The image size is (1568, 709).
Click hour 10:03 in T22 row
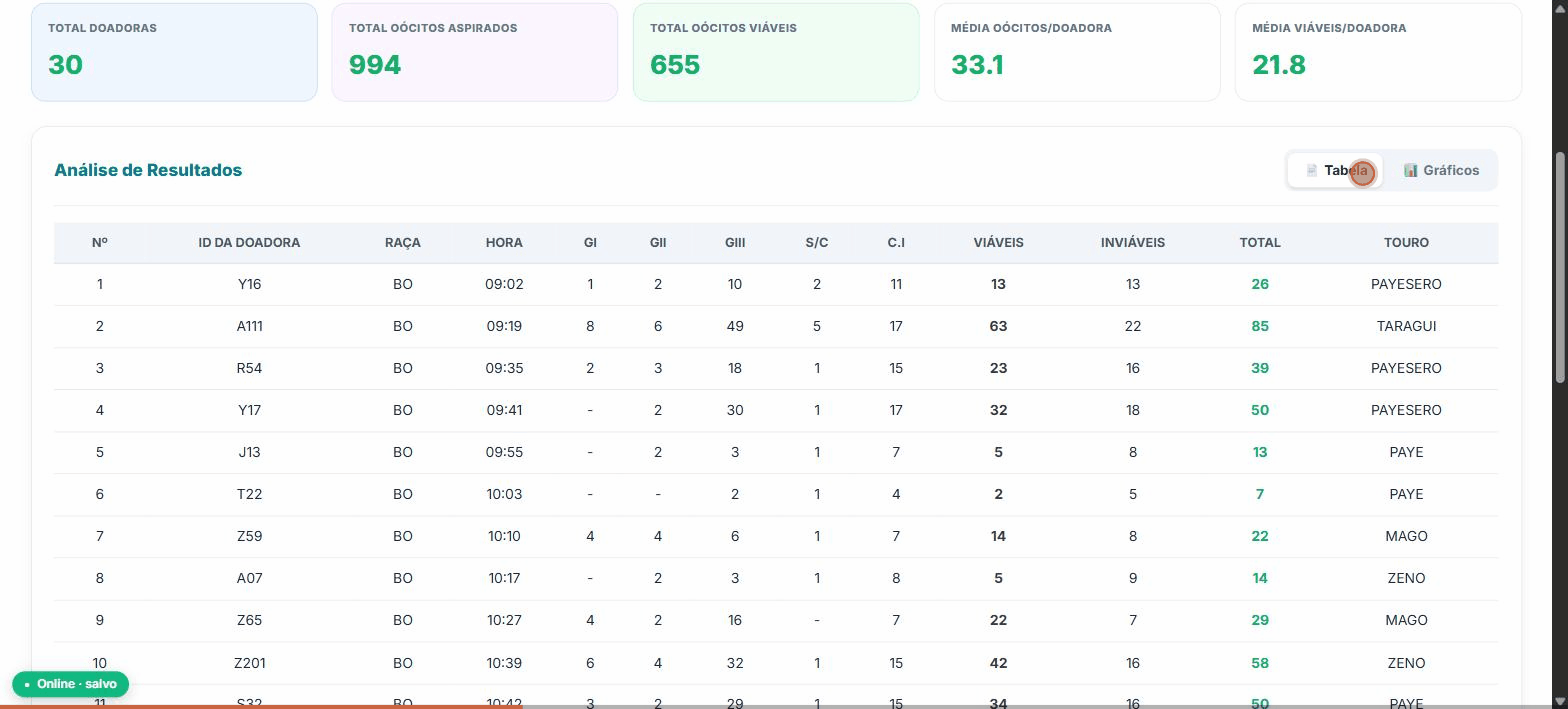(x=504, y=495)
